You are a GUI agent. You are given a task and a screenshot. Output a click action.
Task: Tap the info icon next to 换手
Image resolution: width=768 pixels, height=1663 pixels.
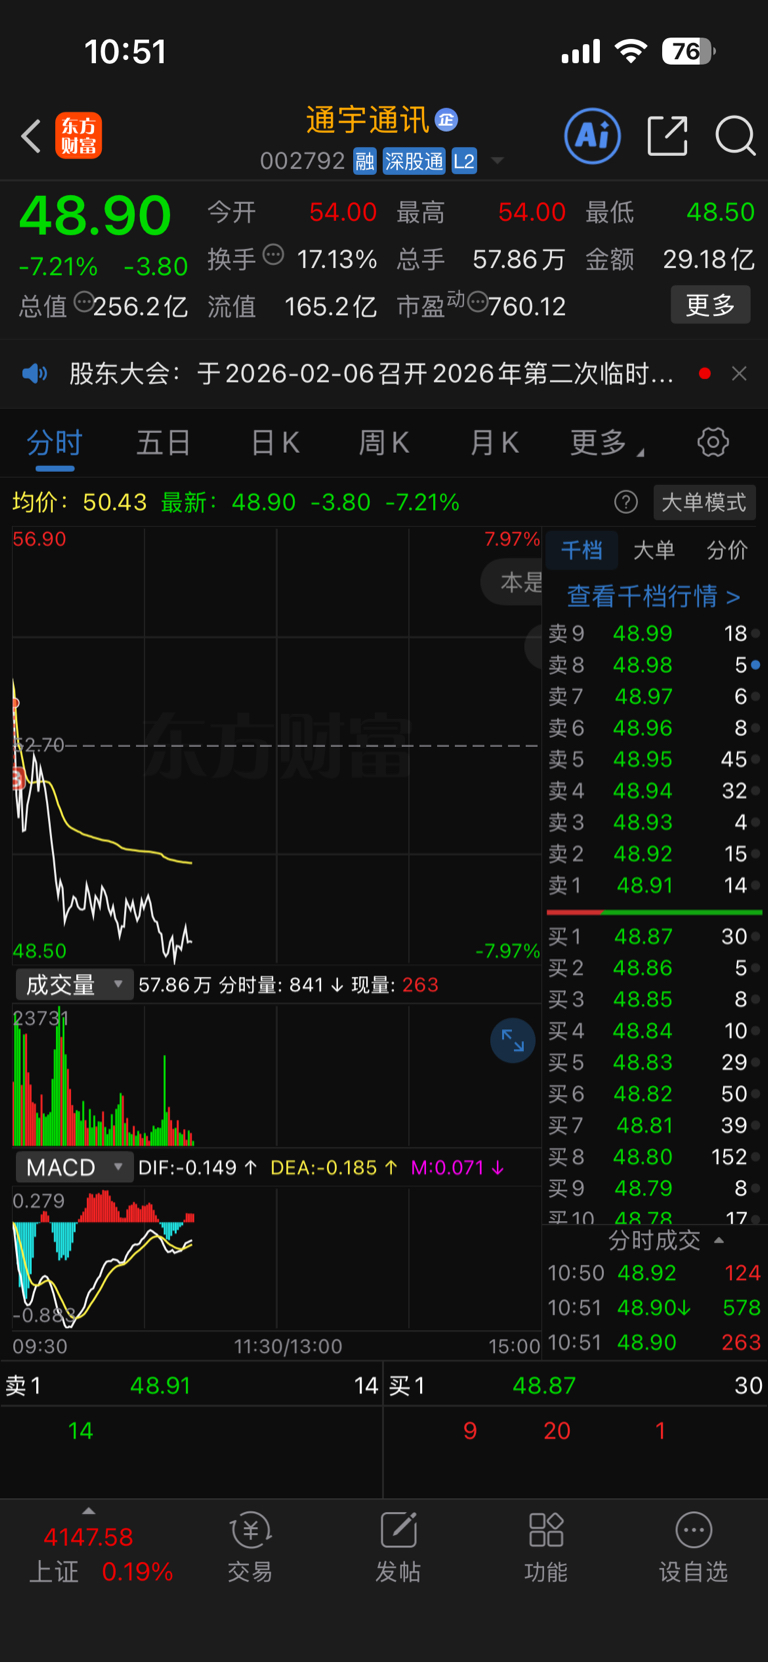pos(273,255)
